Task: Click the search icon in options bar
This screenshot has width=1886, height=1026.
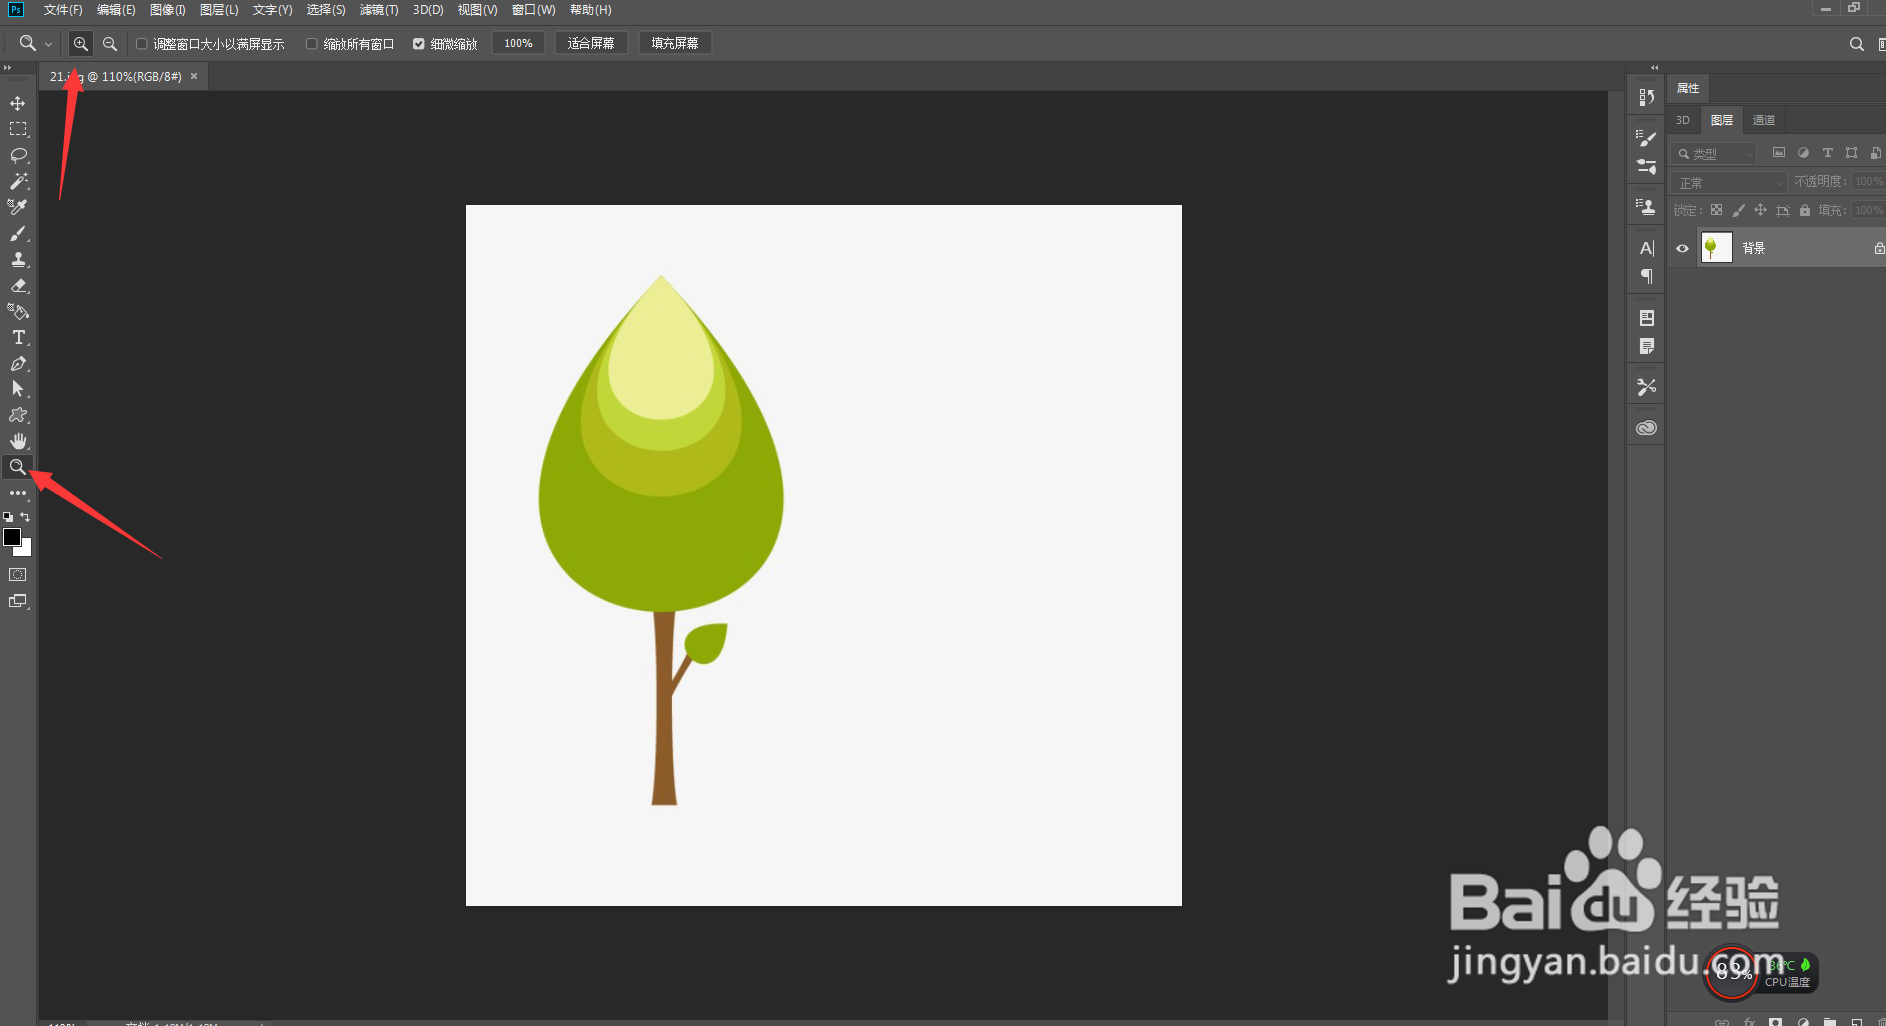Action: click(1857, 44)
